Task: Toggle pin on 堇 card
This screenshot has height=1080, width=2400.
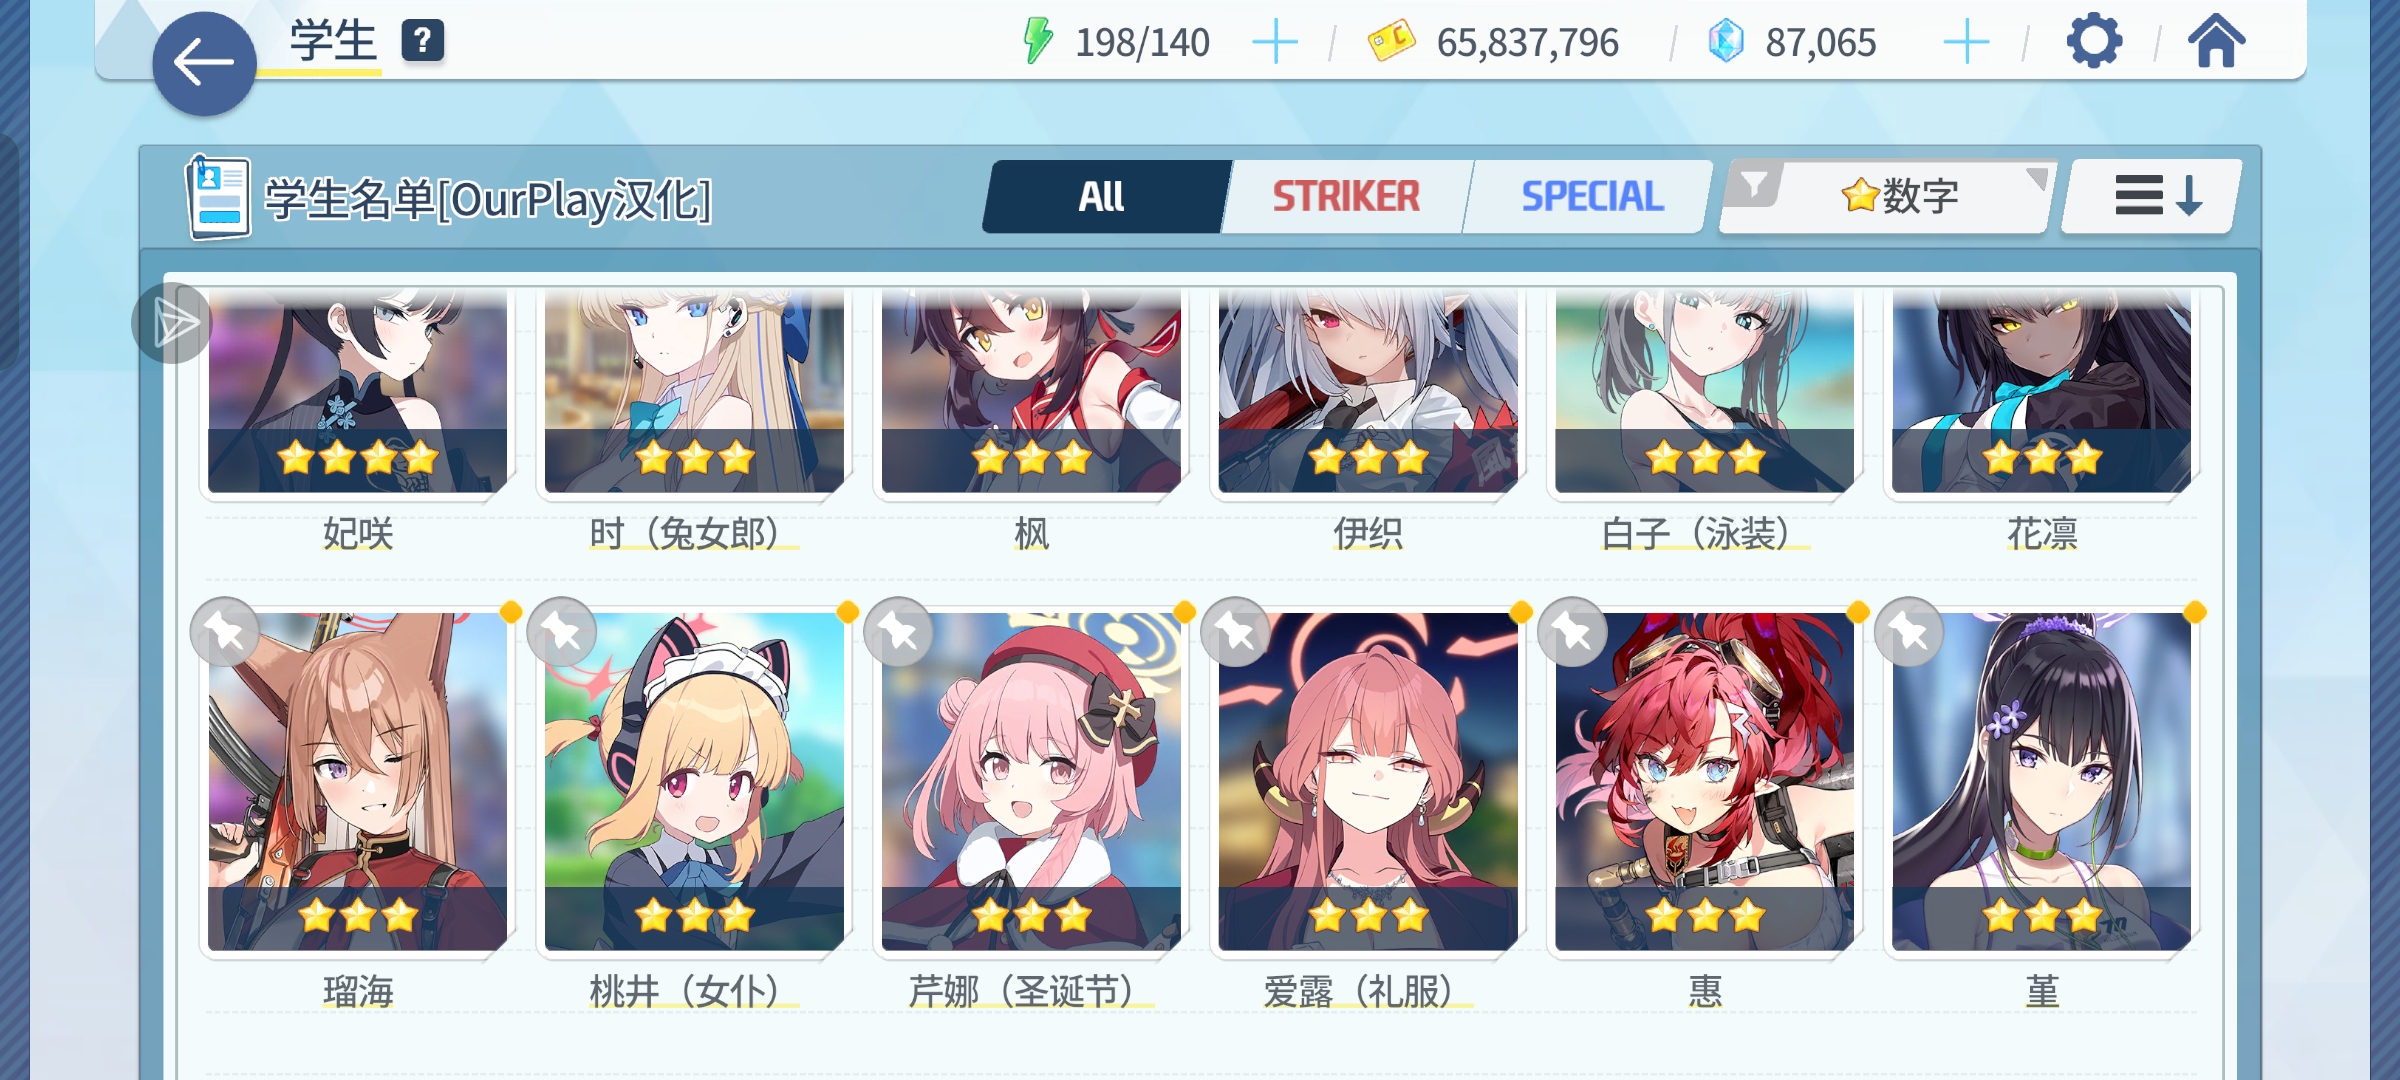Action: point(1909,632)
